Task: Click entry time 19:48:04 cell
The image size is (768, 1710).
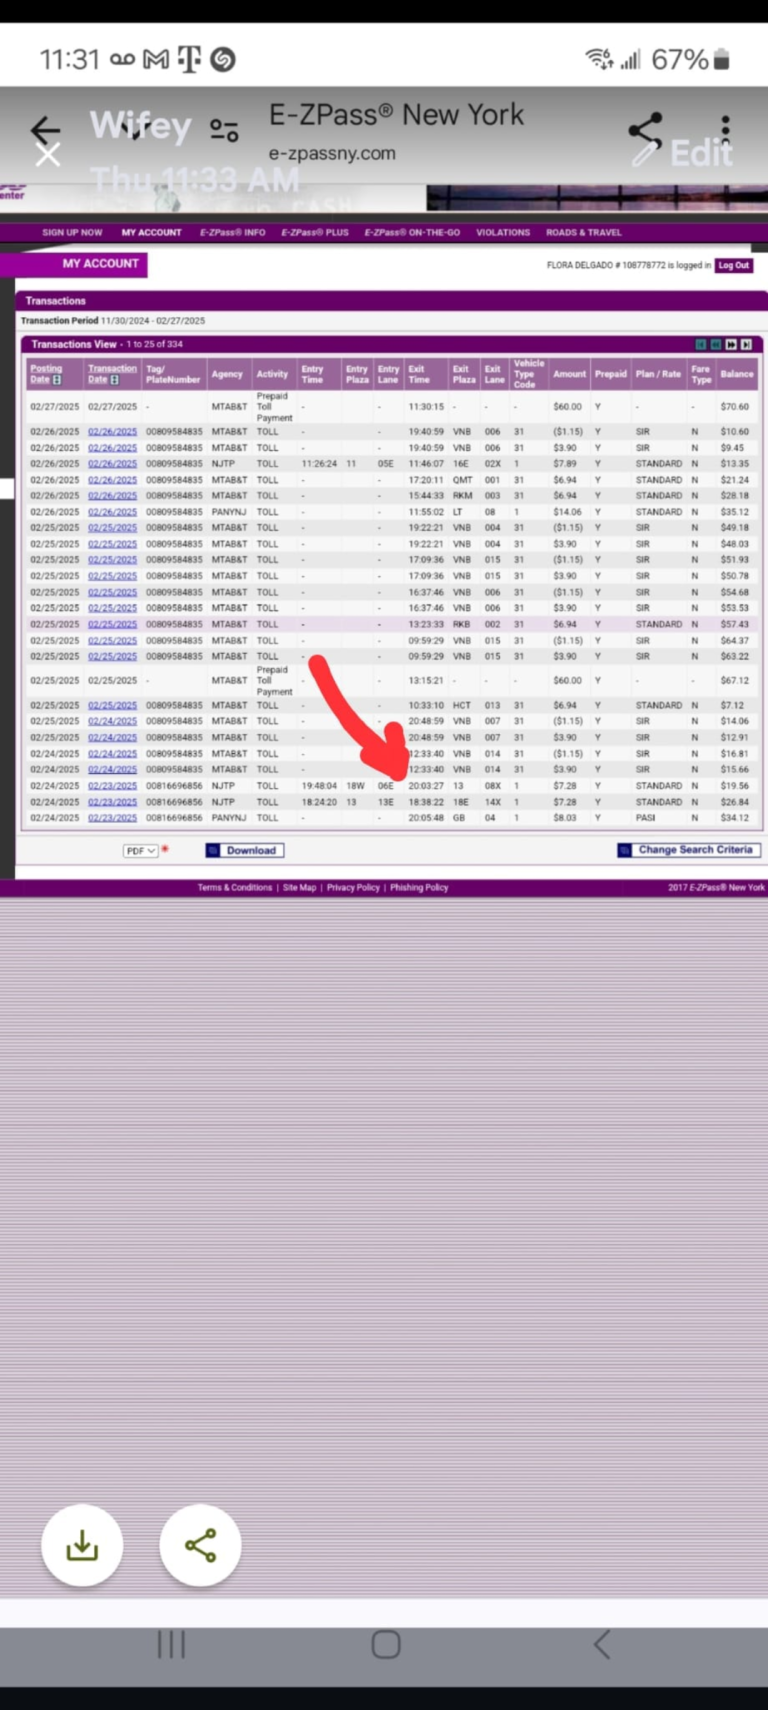Action: 319,786
